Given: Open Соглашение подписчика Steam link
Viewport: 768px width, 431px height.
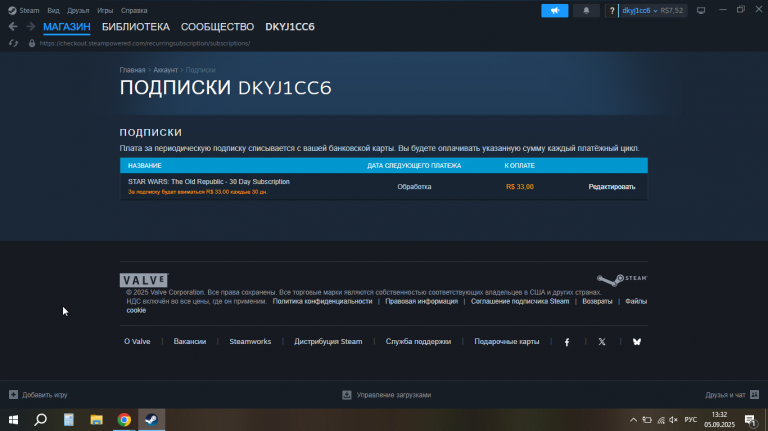Looking at the screenshot, I should [x=520, y=301].
